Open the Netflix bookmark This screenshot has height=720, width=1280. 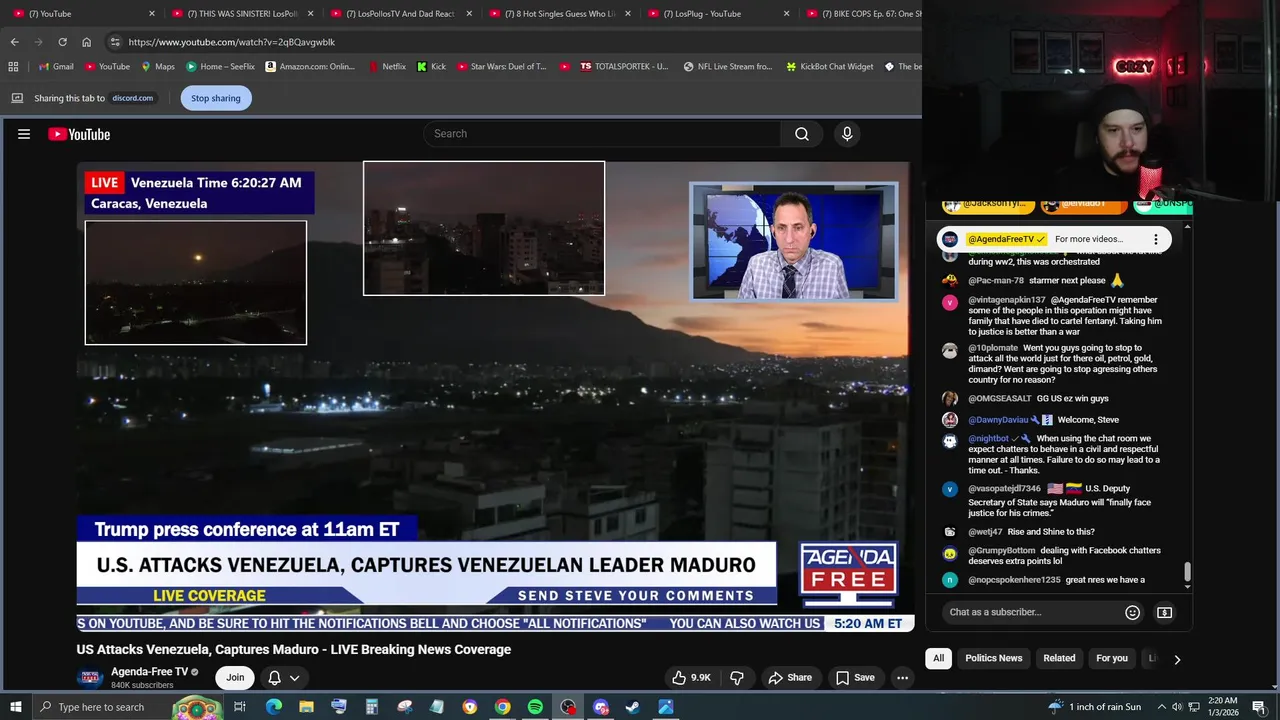coord(387,66)
